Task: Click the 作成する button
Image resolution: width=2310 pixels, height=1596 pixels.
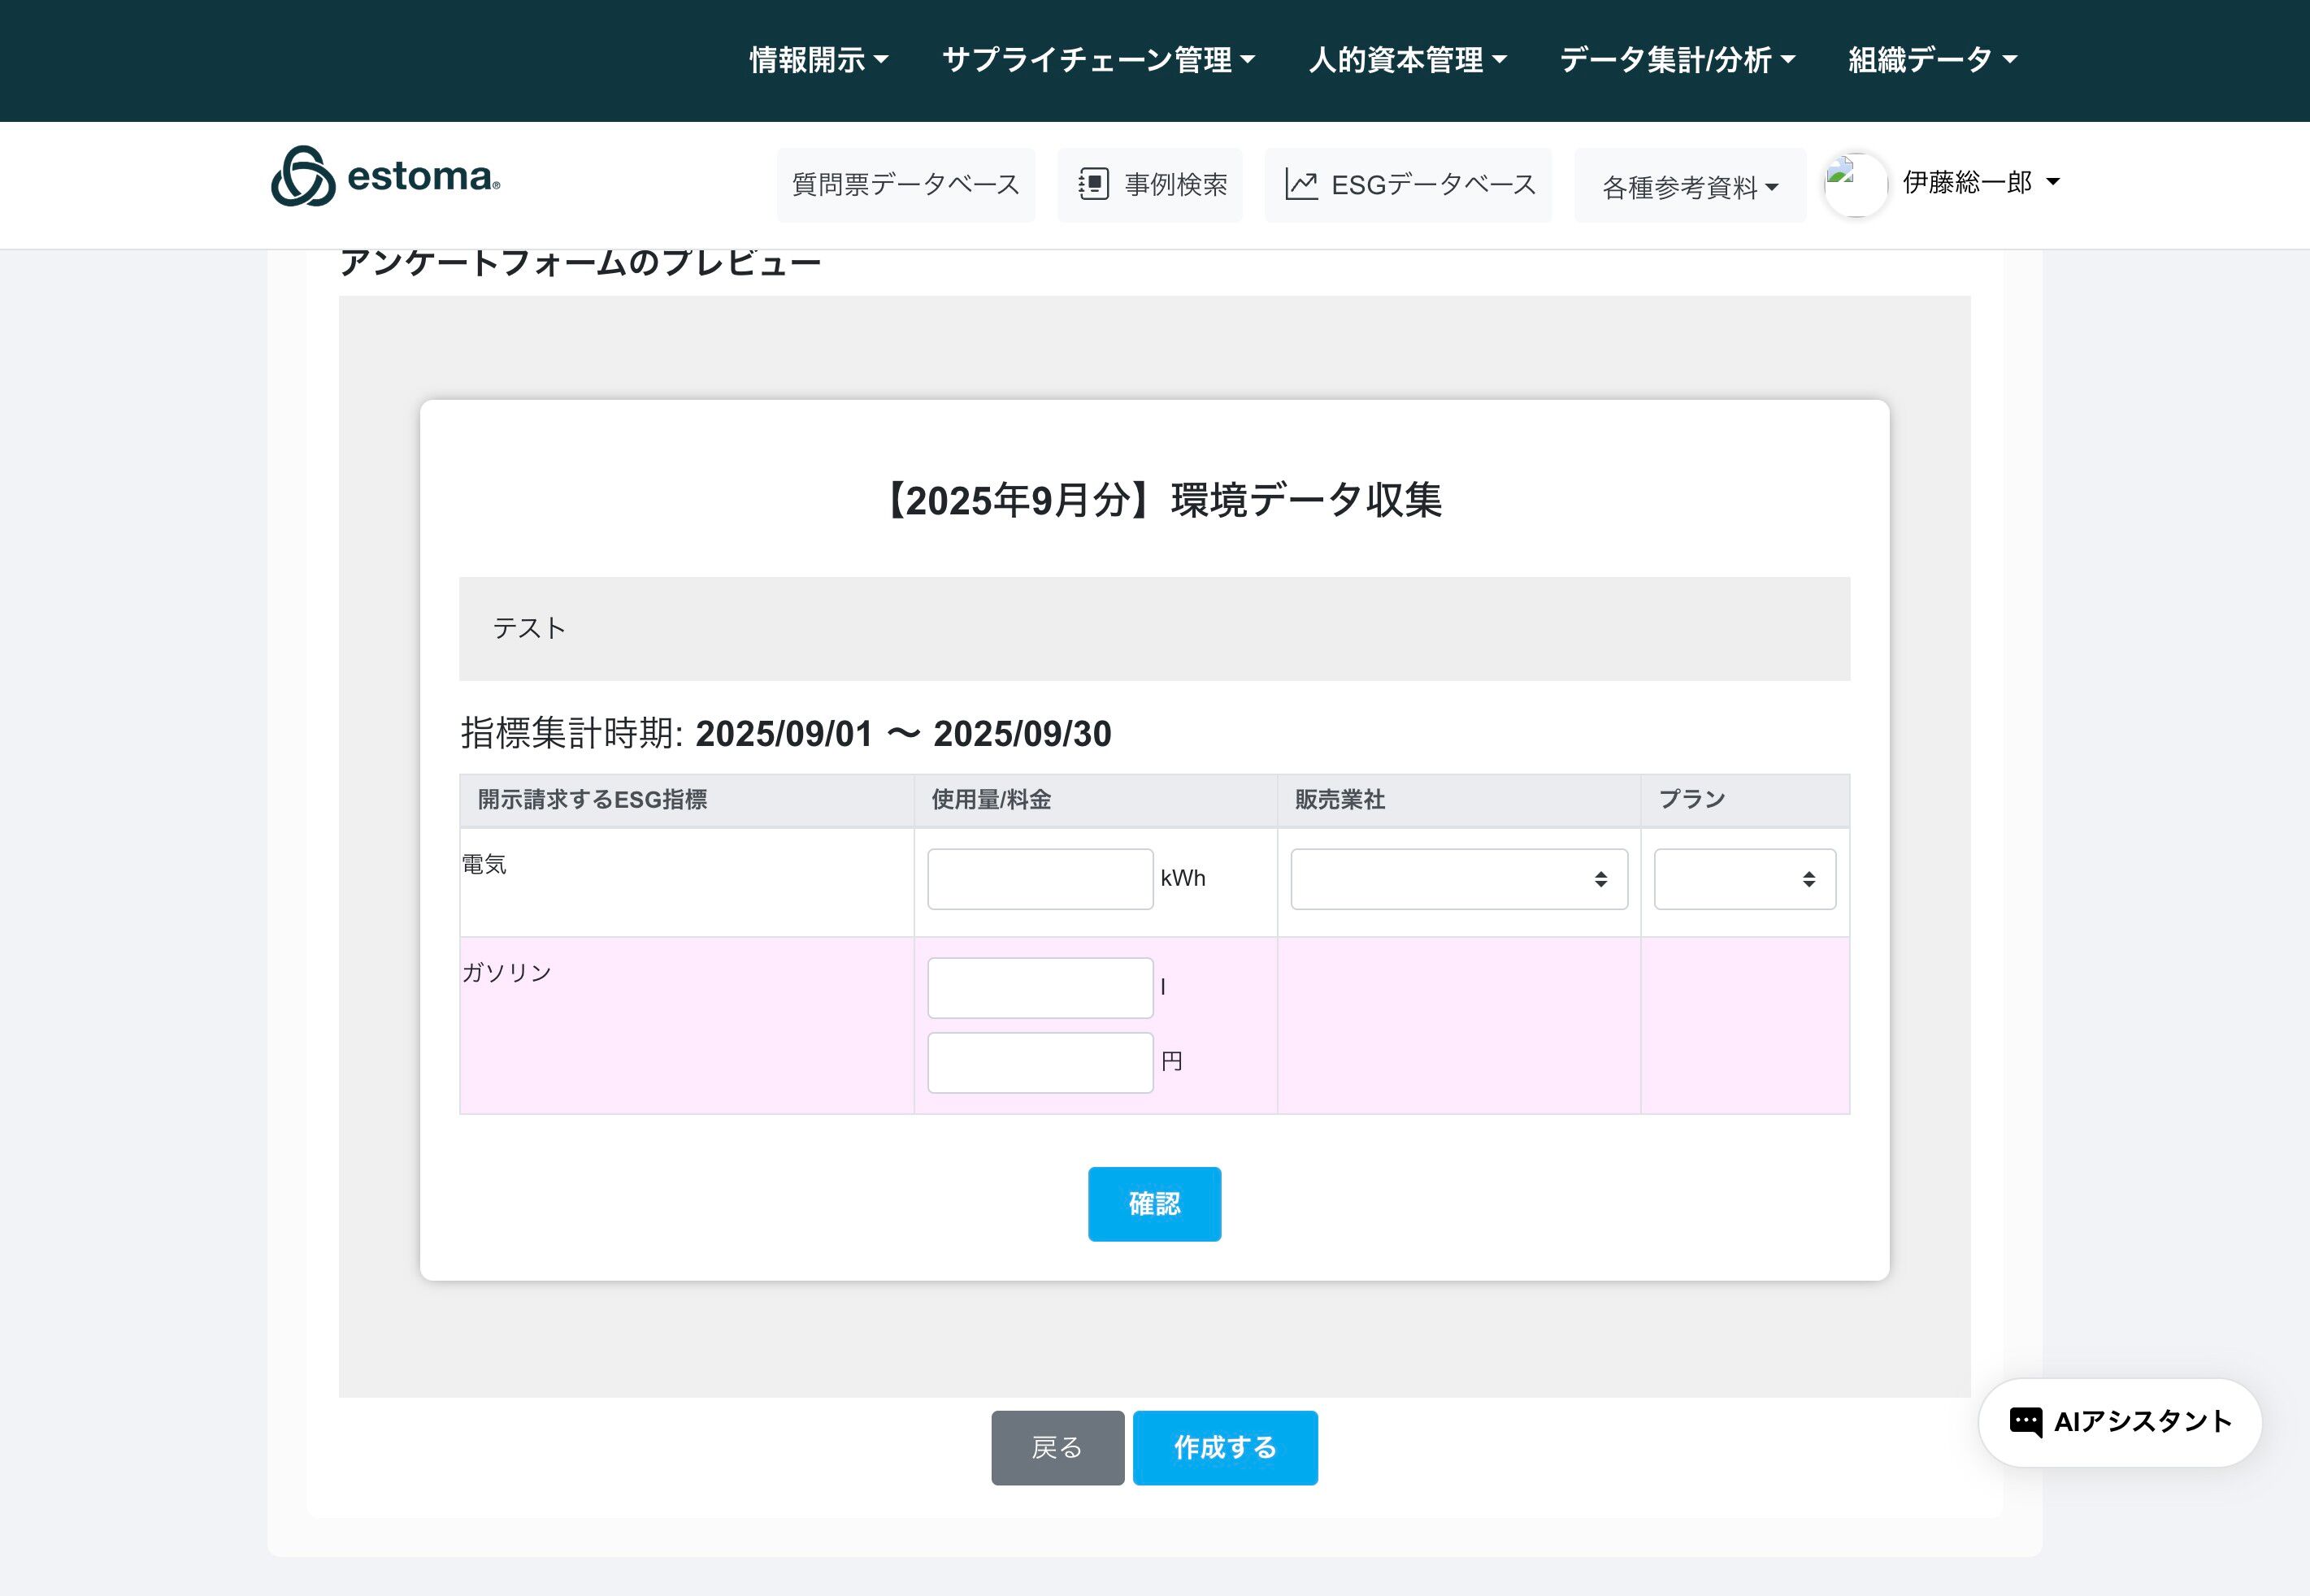Action: [x=1224, y=1447]
